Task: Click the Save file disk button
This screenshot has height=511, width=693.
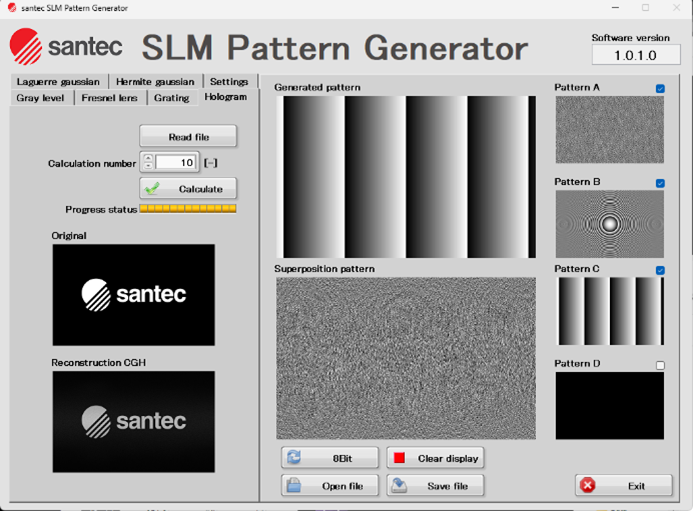Action: [x=435, y=486]
